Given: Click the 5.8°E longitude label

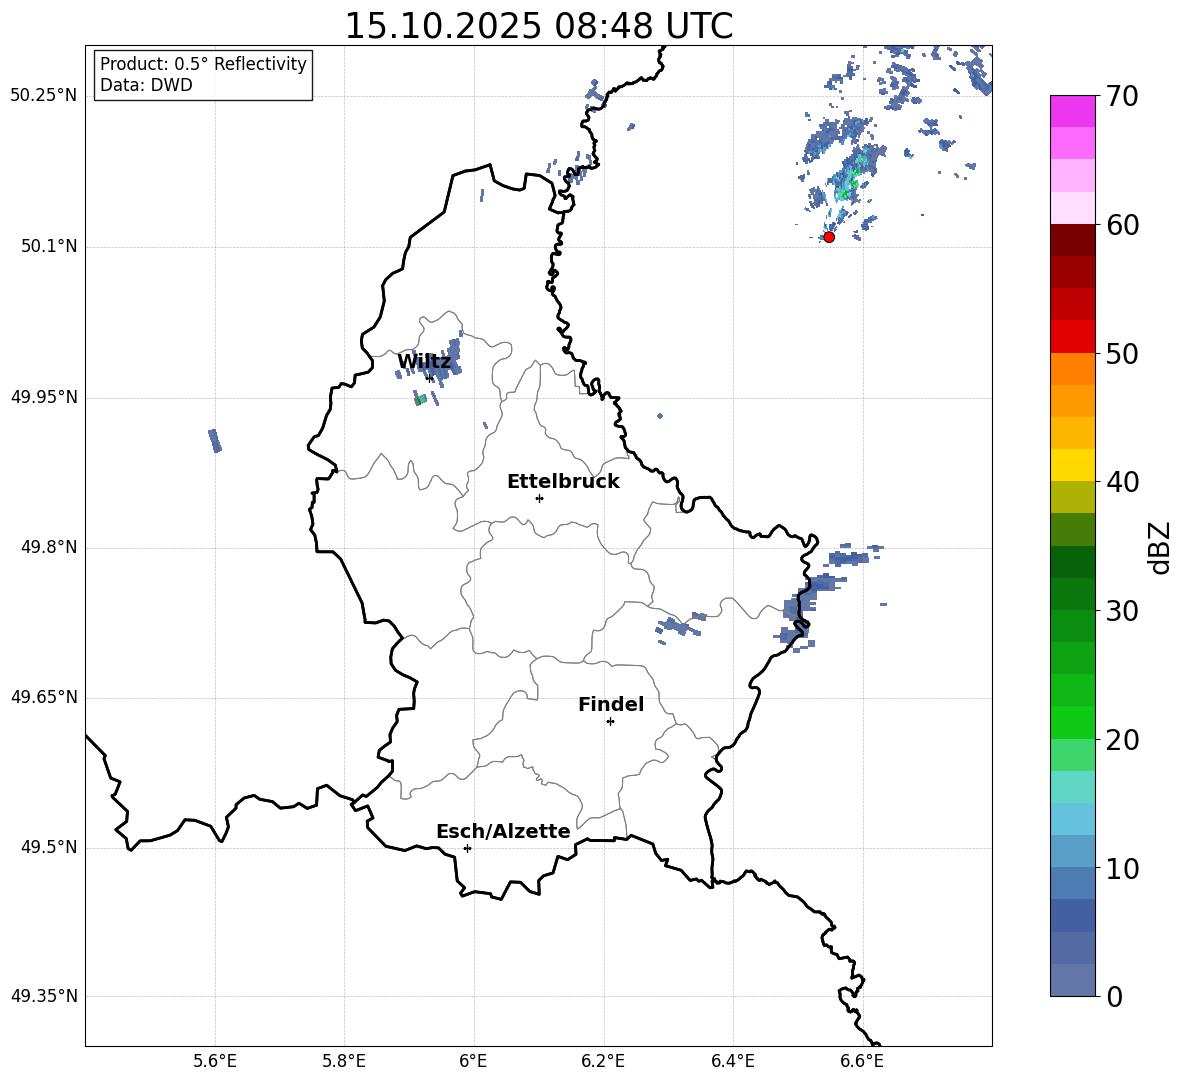Looking at the screenshot, I should [x=344, y=1061].
